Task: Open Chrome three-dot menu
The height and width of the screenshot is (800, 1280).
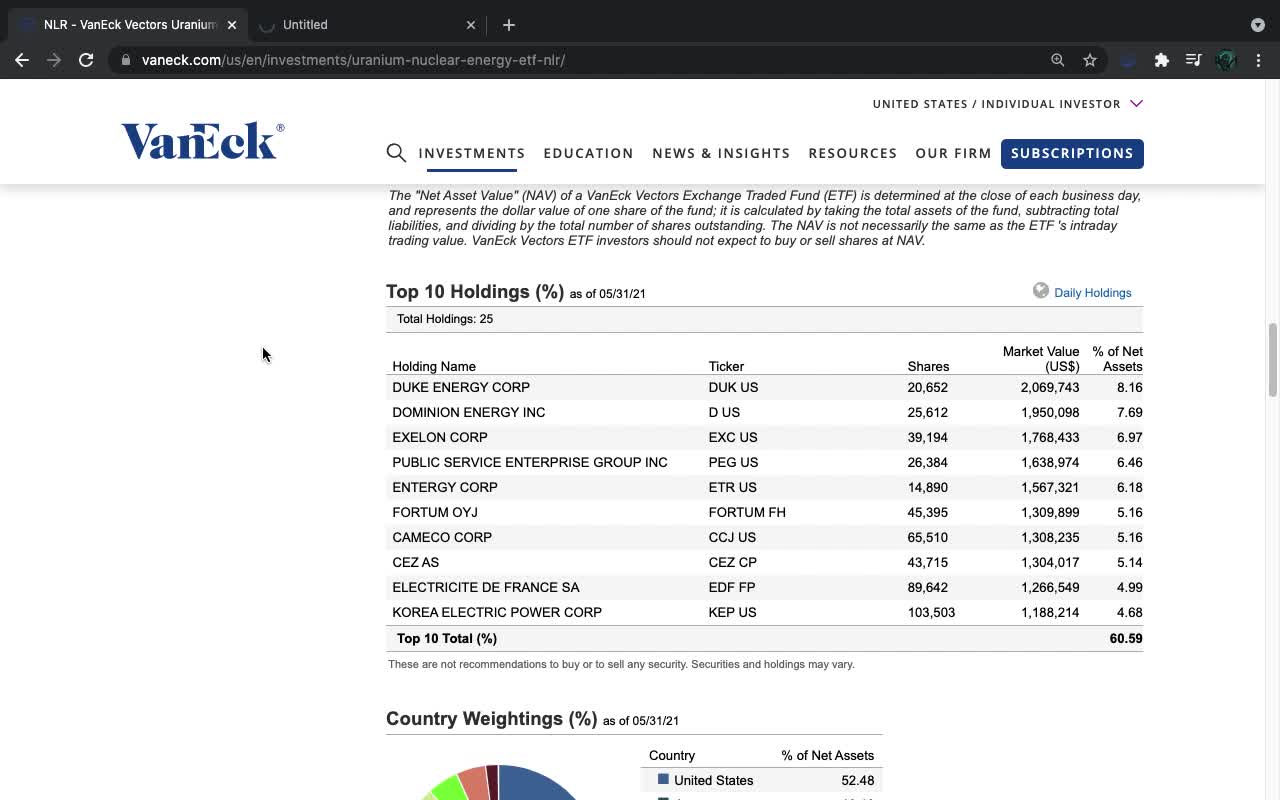Action: pos(1258,60)
